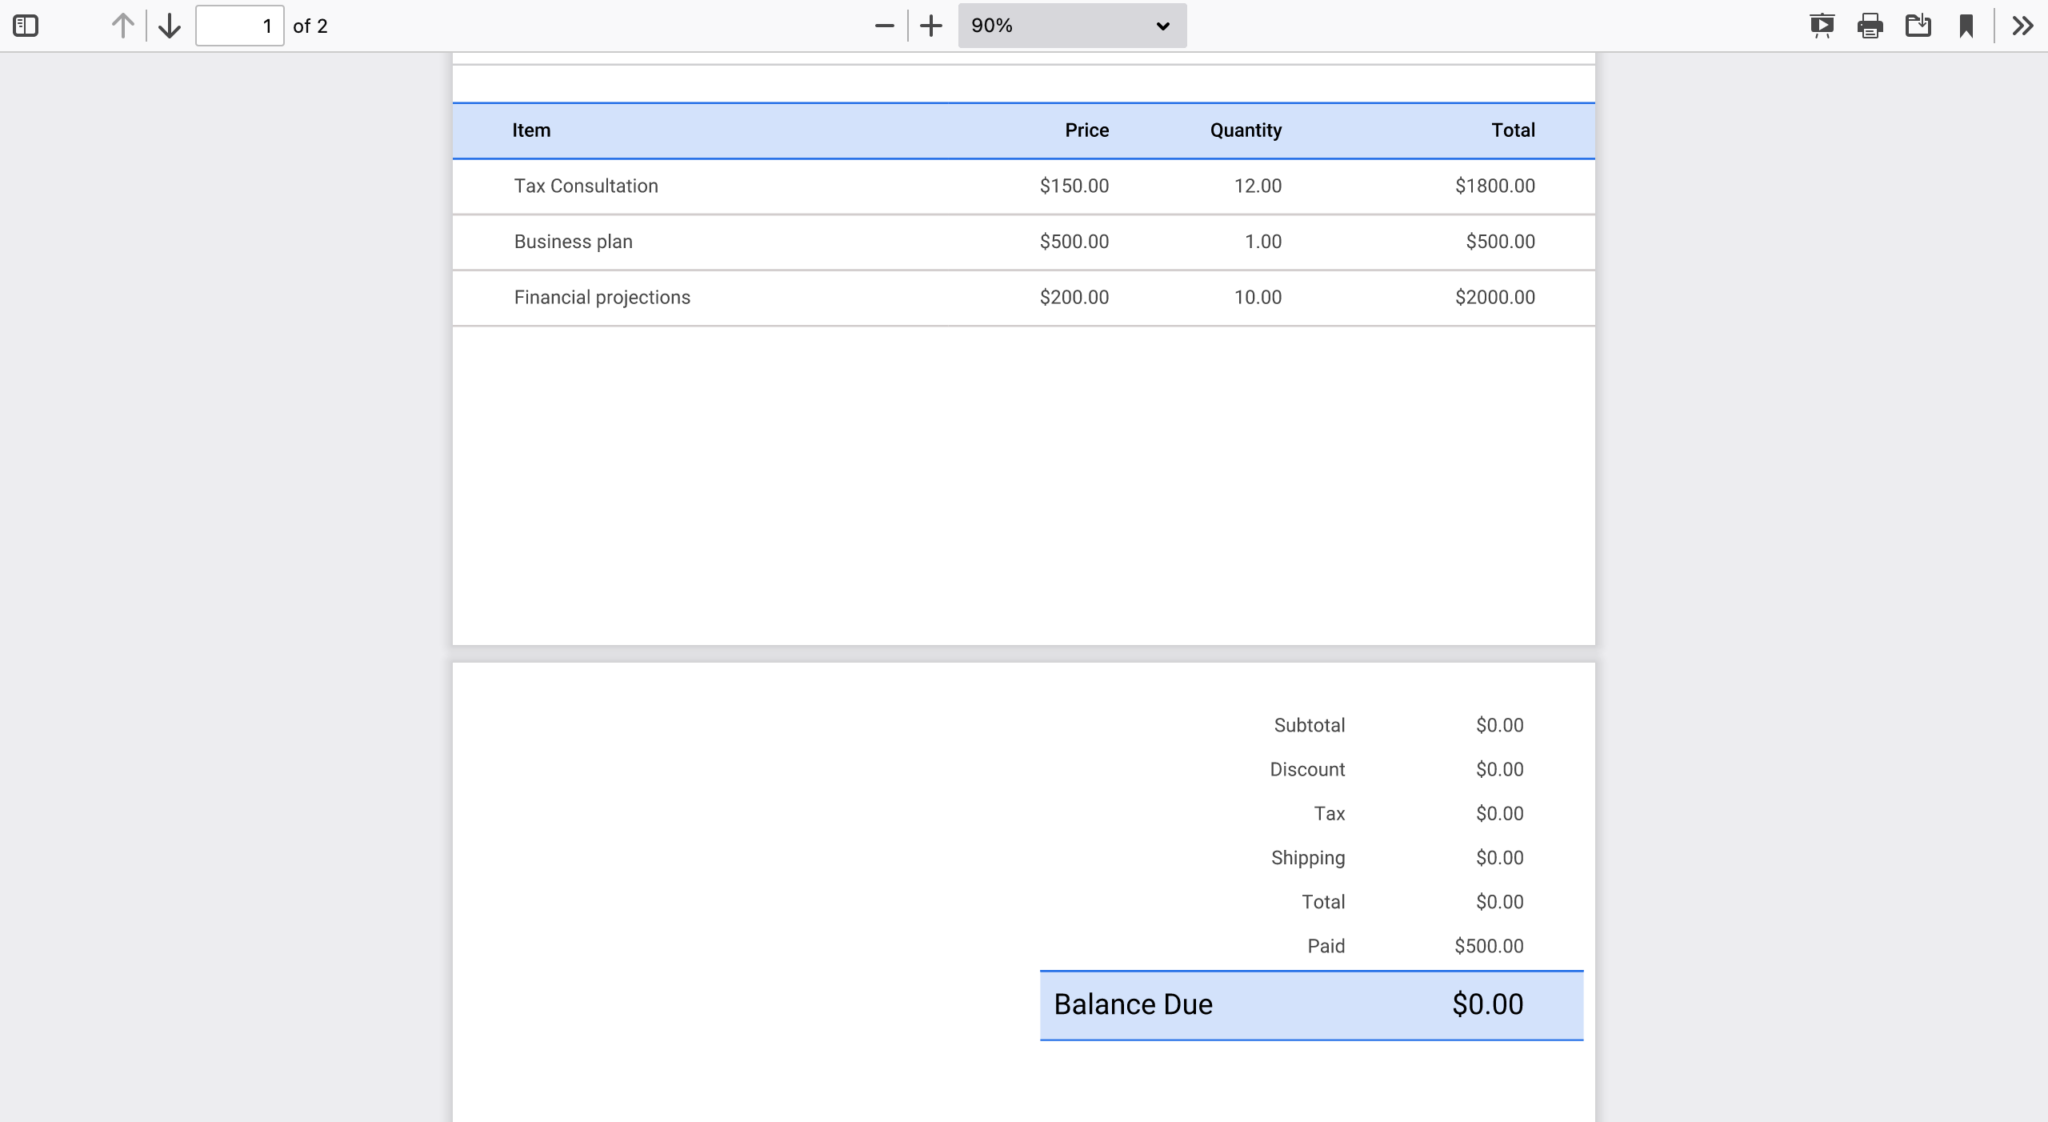Click the page number input field

(240, 25)
